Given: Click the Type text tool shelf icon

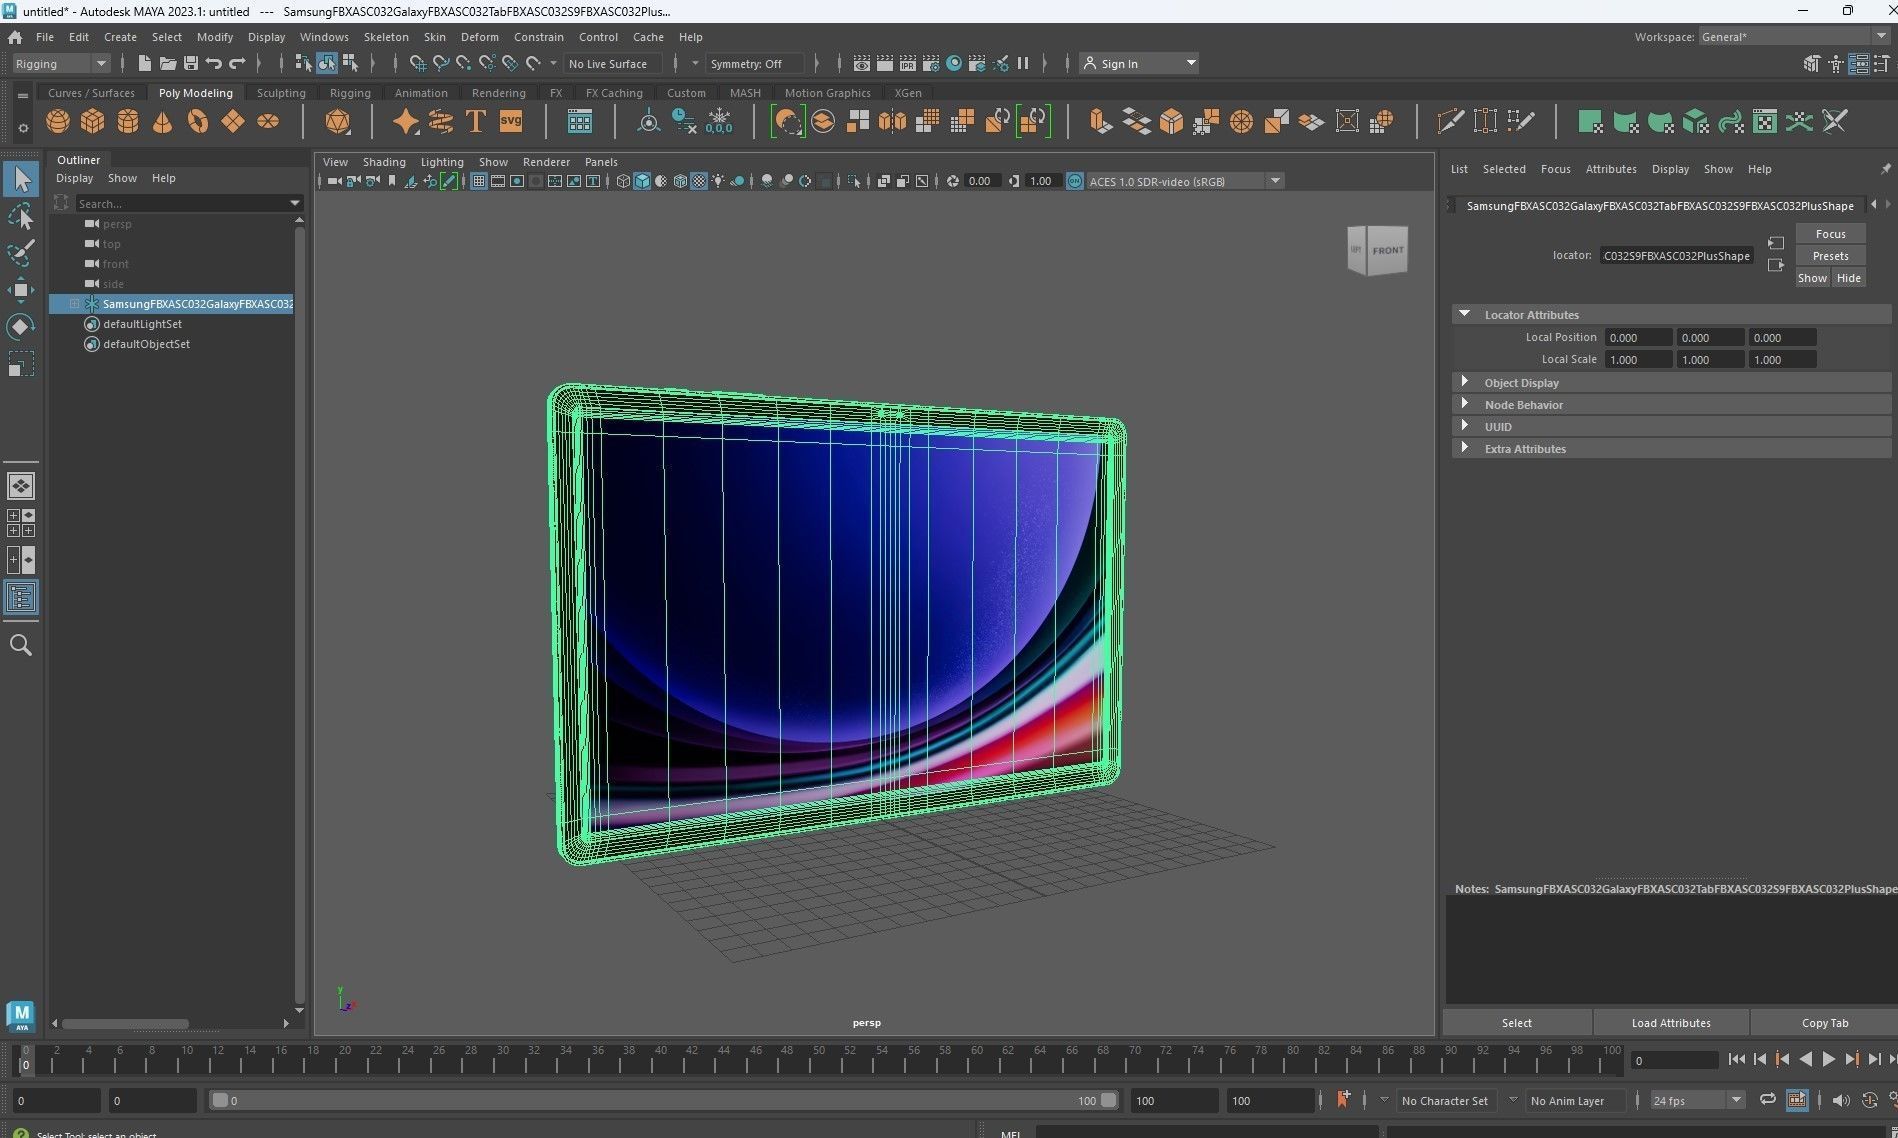Looking at the screenshot, I should pos(476,122).
